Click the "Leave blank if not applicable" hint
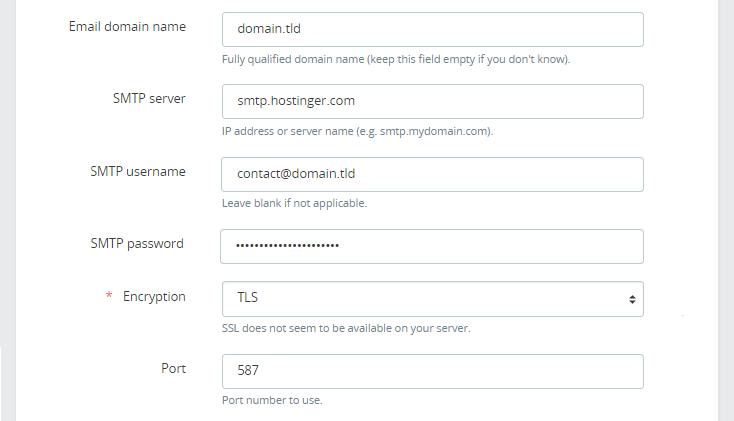The width and height of the screenshot is (734, 421). [294, 203]
